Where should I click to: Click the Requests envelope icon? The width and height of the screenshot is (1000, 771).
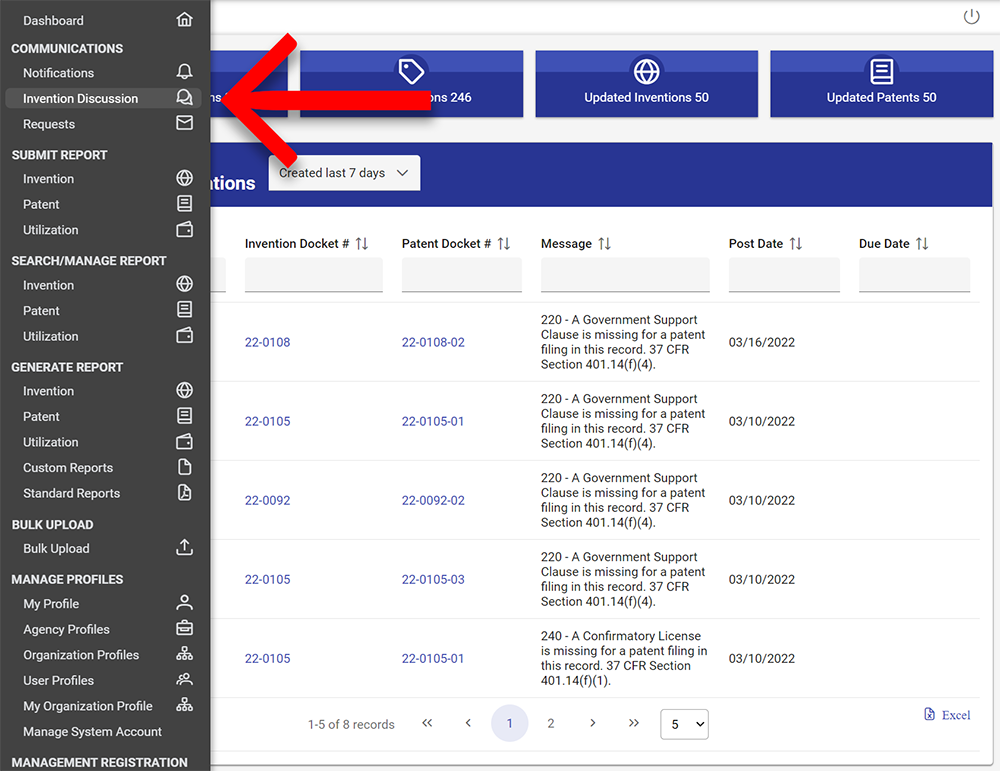point(184,124)
